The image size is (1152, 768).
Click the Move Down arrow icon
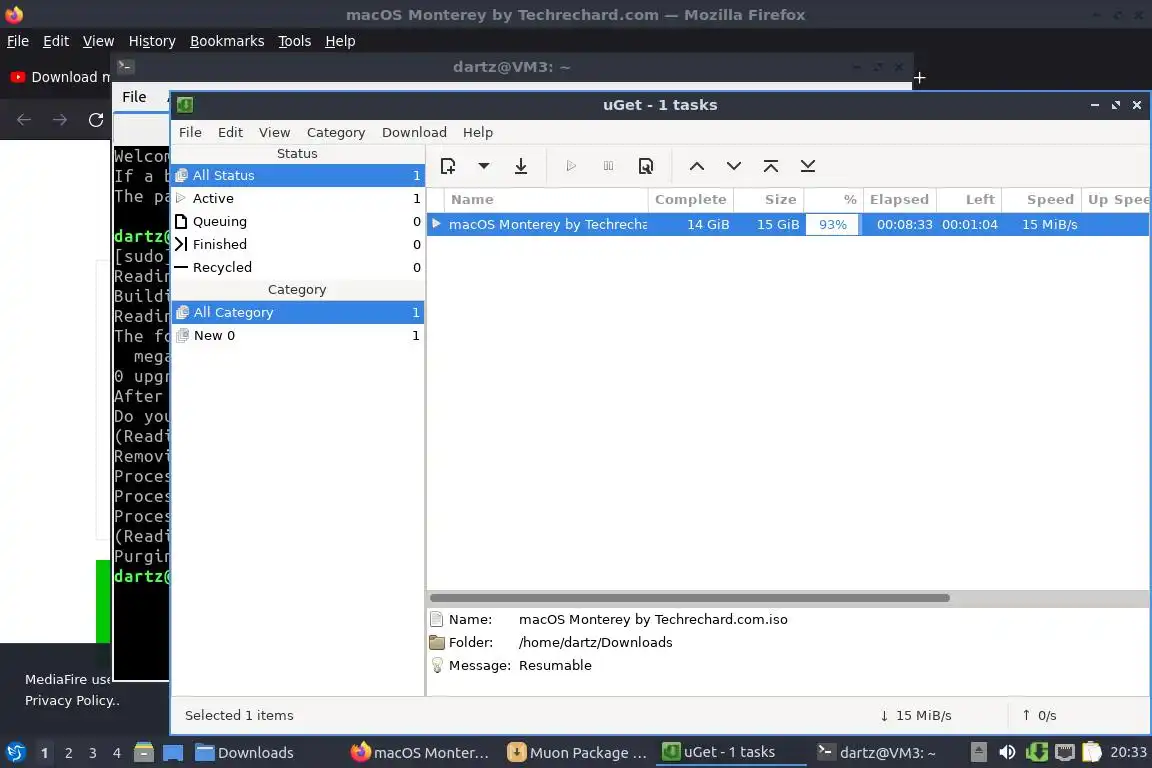[733, 166]
